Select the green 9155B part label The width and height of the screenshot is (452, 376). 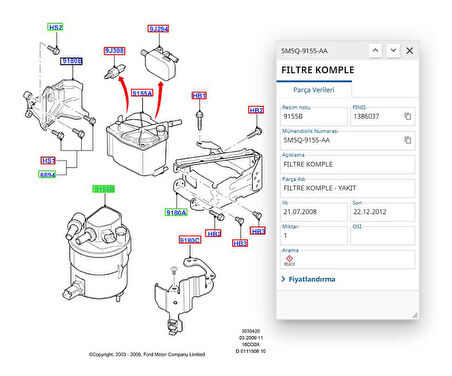[x=104, y=189]
